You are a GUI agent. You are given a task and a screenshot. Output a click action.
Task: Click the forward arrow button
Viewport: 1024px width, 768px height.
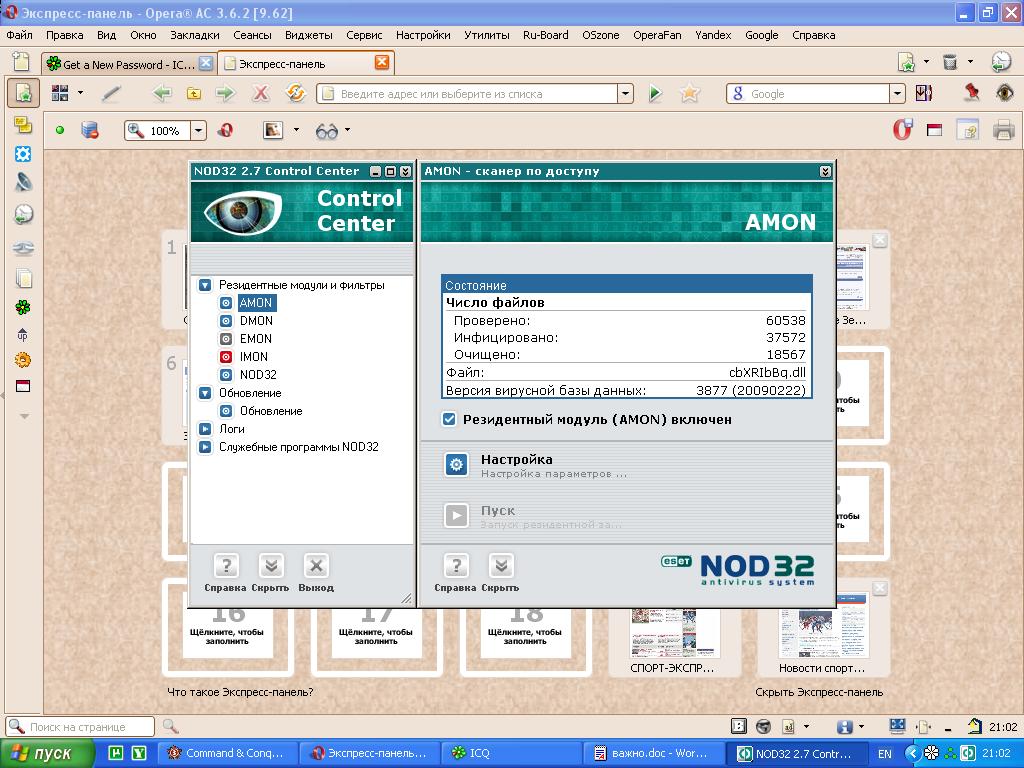point(225,93)
